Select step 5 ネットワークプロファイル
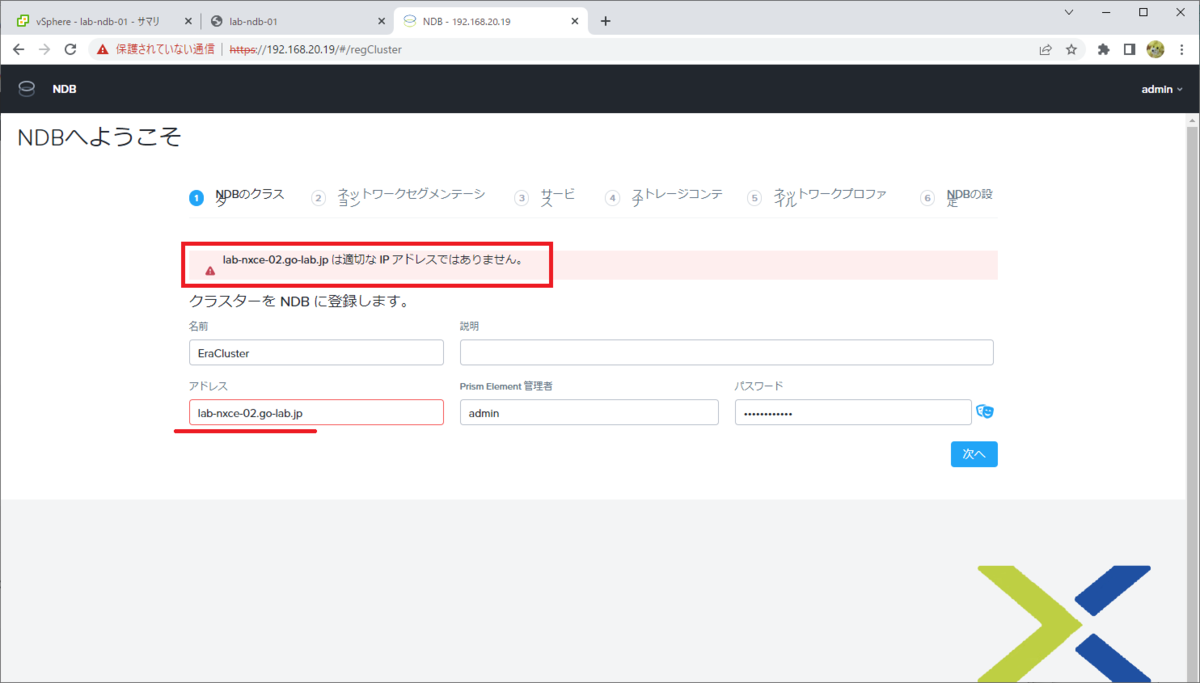This screenshot has height=683, width=1200. click(x=818, y=198)
